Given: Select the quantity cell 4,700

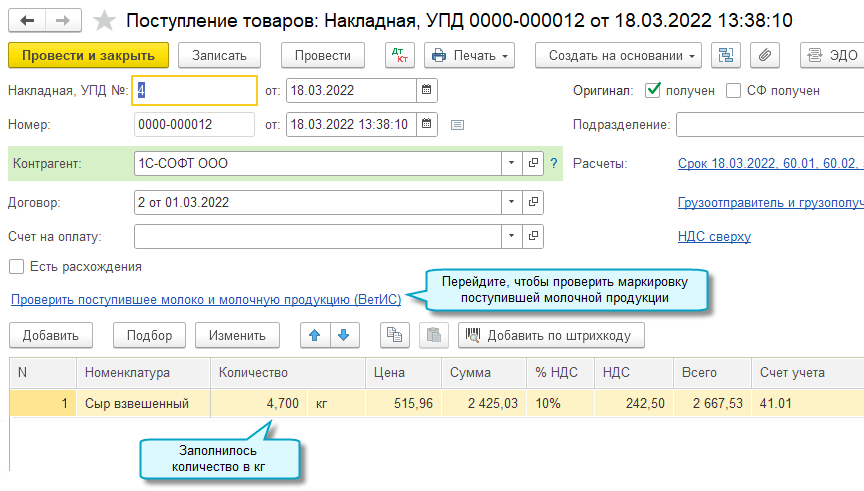Looking at the screenshot, I should pyautogui.click(x=259, y=403).
